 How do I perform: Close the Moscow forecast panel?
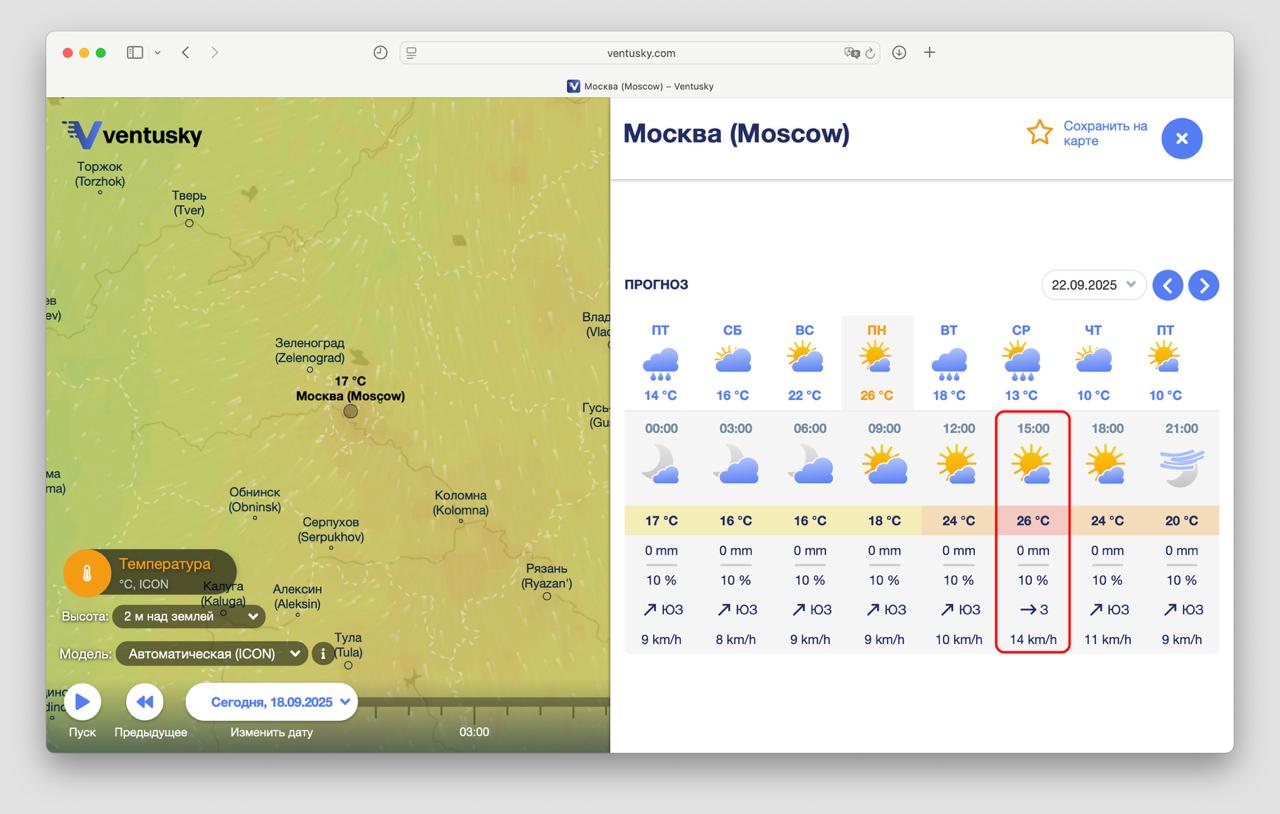[x=1181, y=139]
